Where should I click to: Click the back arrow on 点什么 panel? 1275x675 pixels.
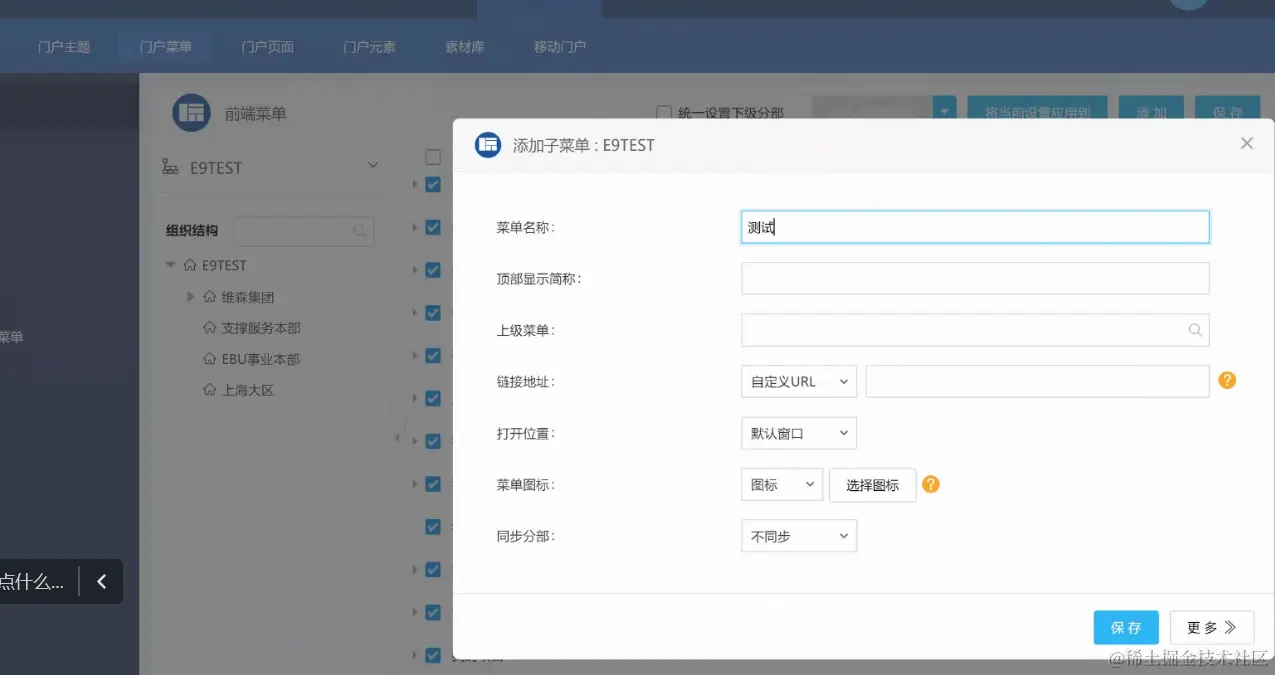pyautogui.click(x=101, y=581)
